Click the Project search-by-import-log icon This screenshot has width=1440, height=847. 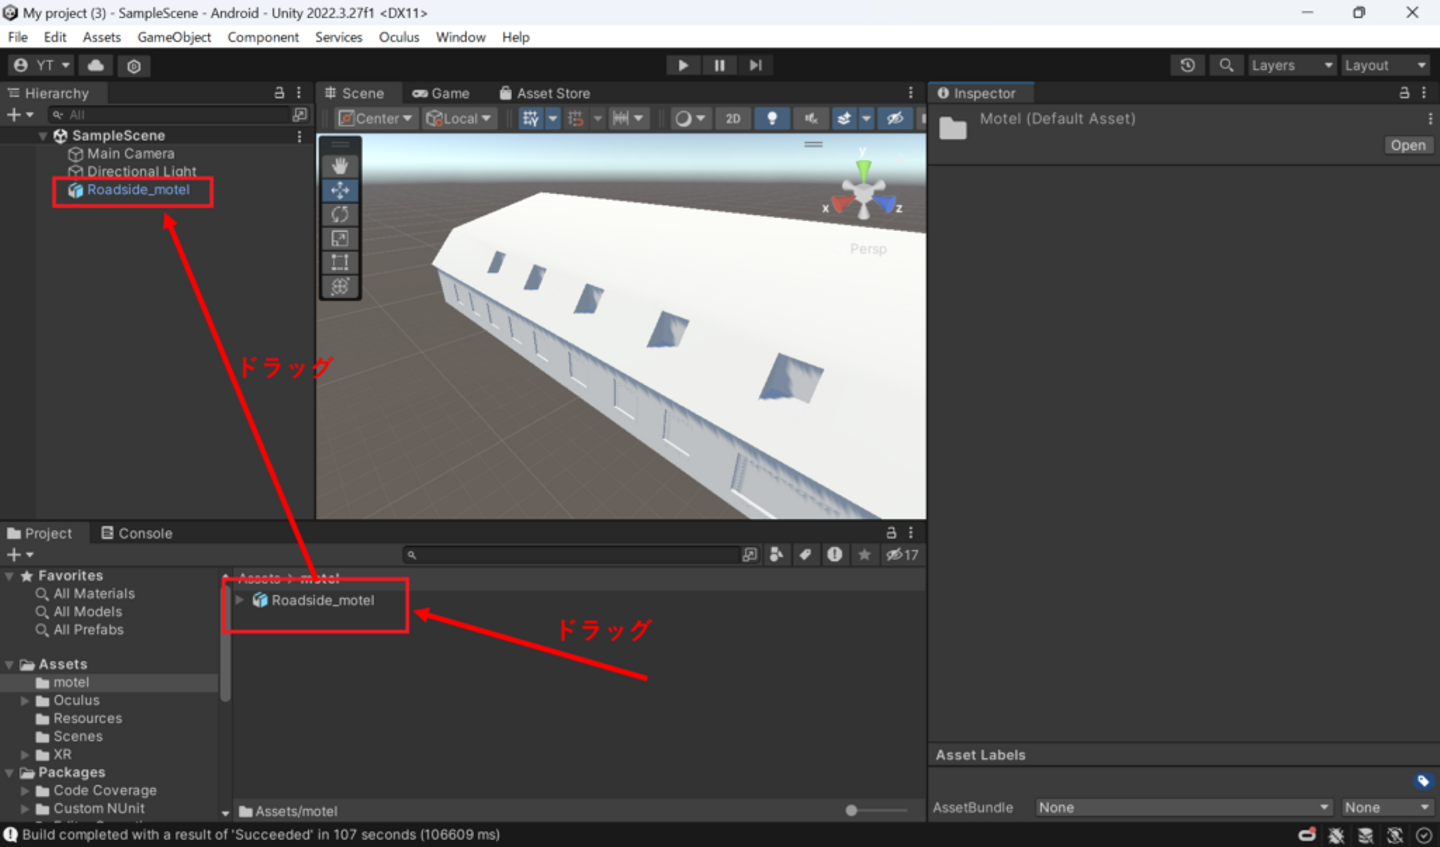click(835, 555)
